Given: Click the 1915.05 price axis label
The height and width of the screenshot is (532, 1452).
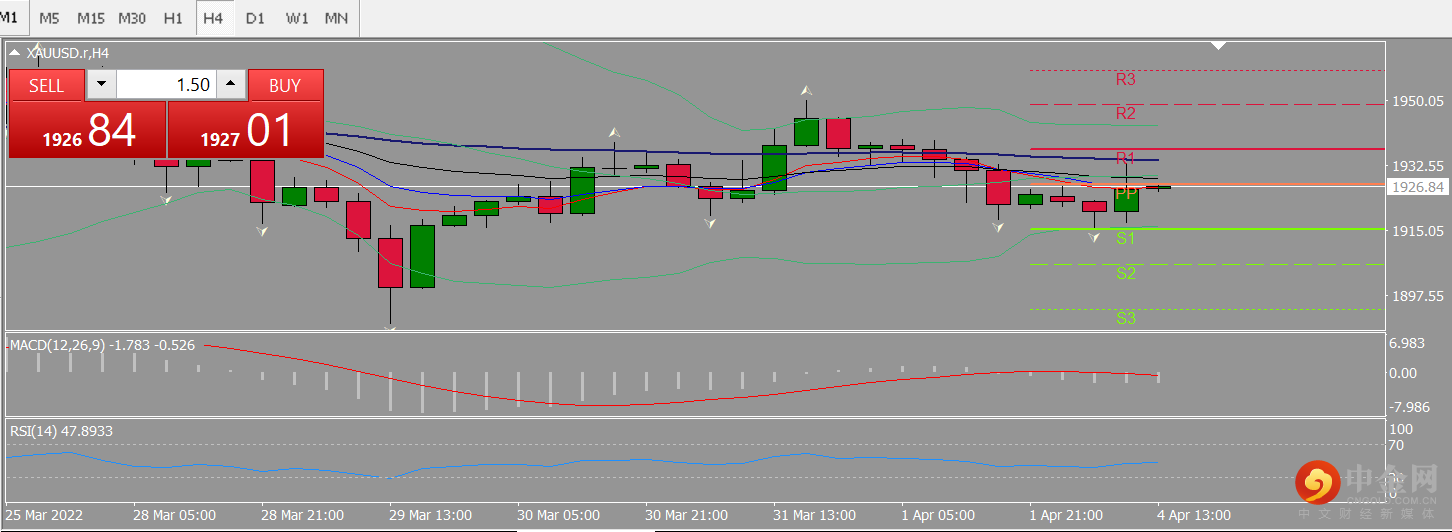Looking at the screenshot, I should pyautogui.click(x=1418, y=231).
